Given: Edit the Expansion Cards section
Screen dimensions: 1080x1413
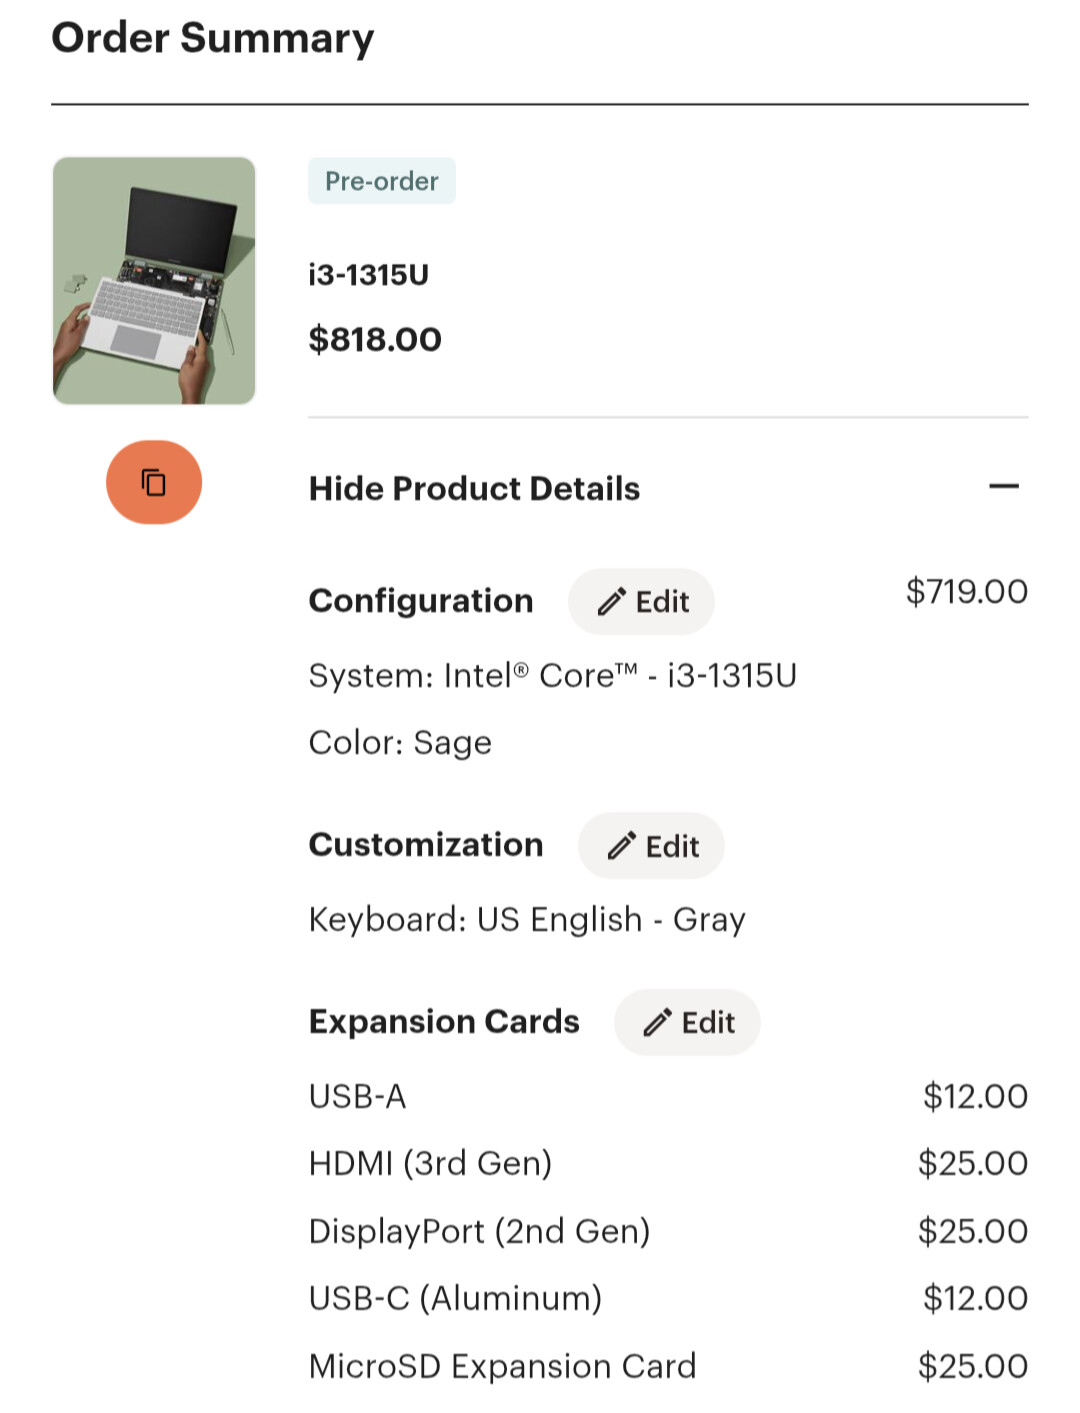Looking at the screenshot, I should [687, 1022].
